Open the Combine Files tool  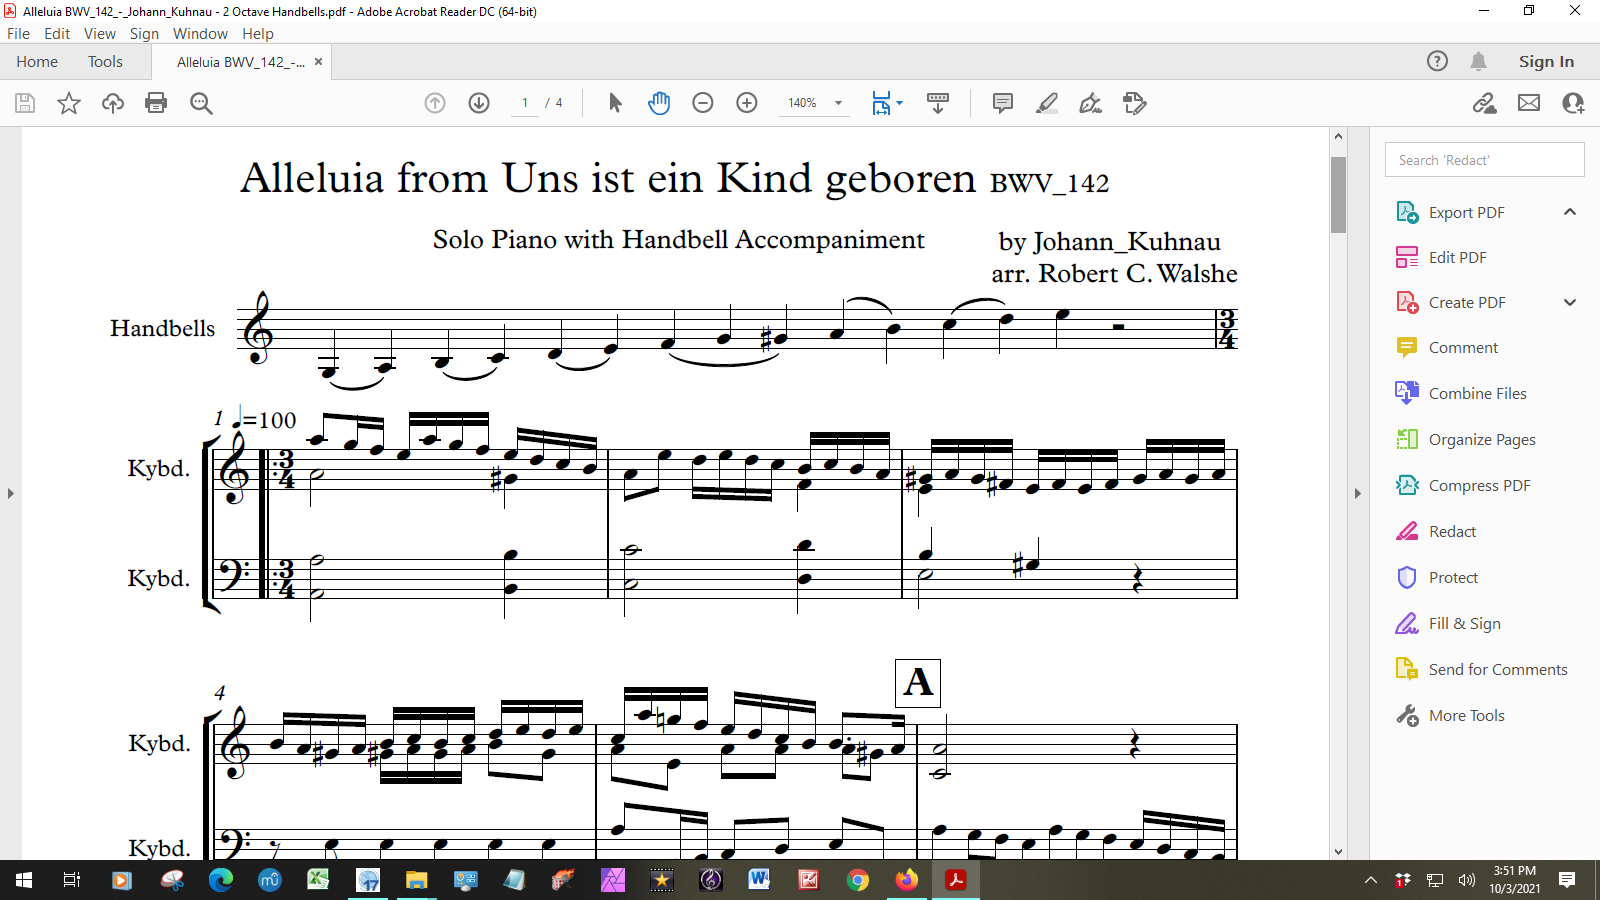(x=1477, y=393)
